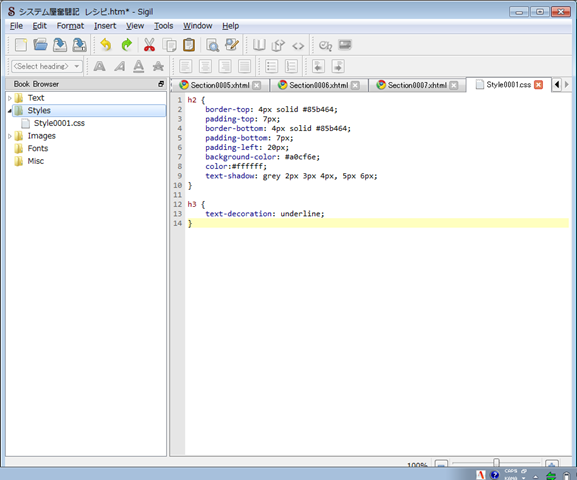This screenshot has height=480, width=577.
Task: Expand the Images folder
Action: pos(10,136)
